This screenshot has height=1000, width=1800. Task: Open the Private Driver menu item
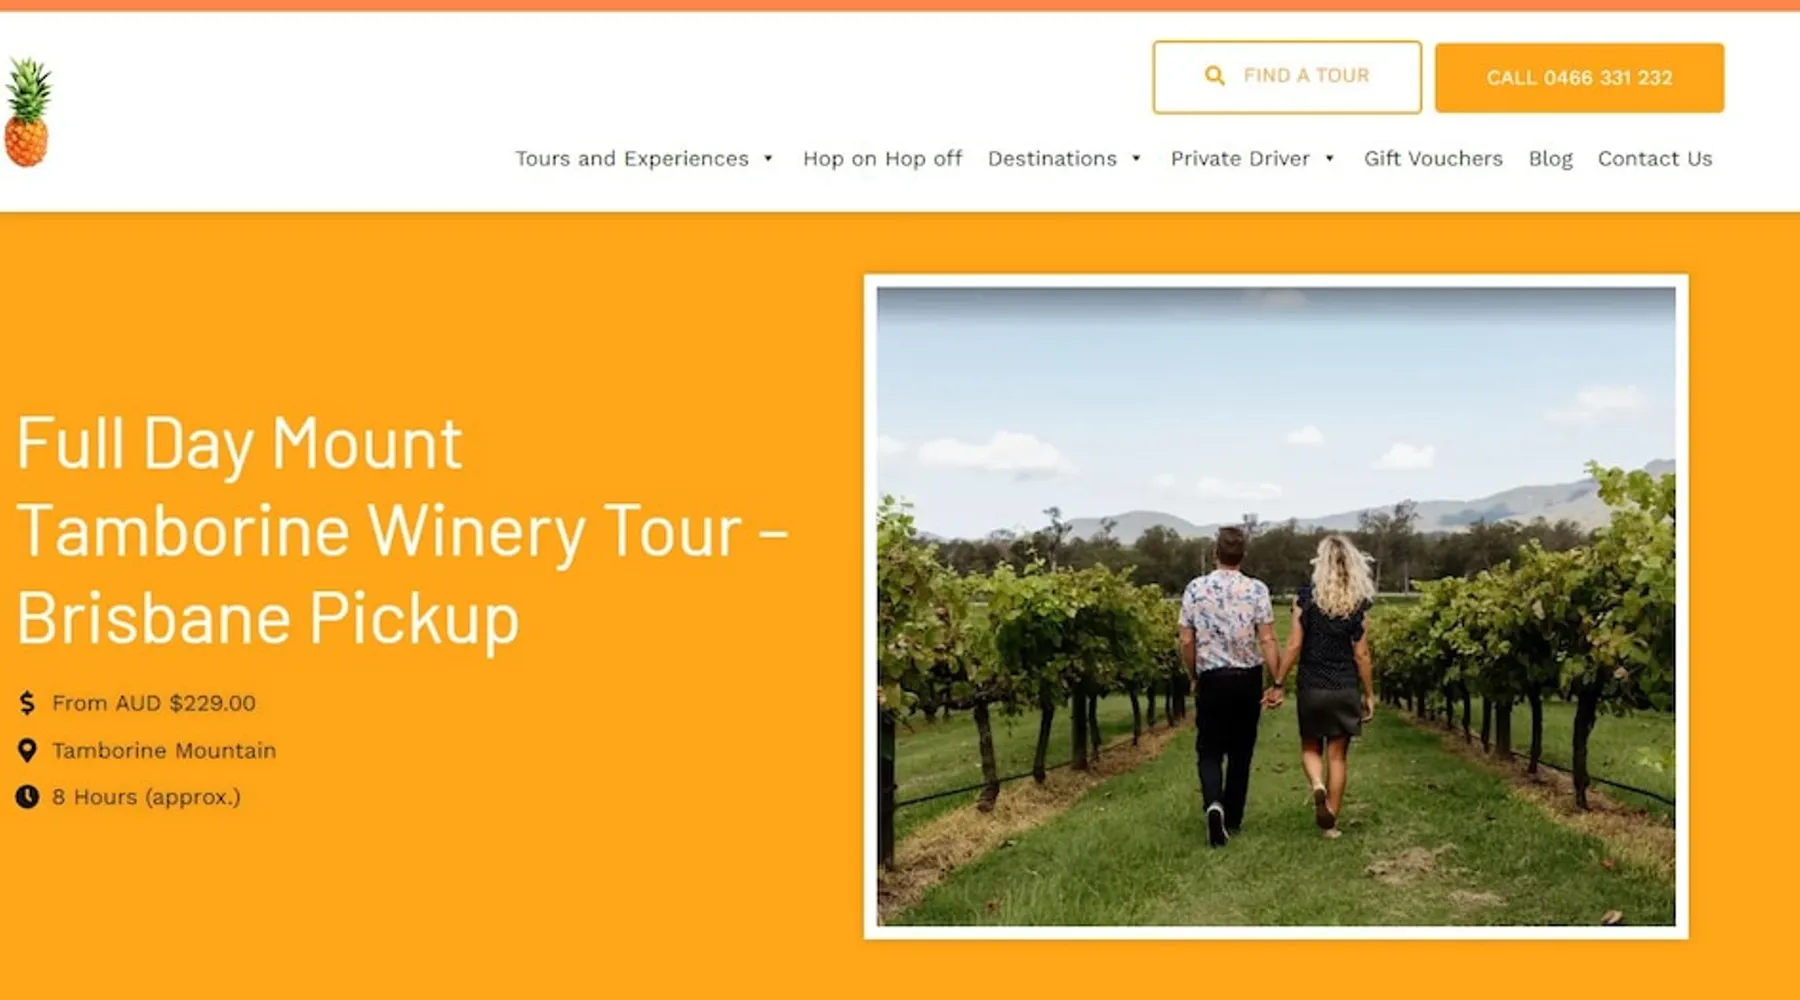coord(1240,159)
